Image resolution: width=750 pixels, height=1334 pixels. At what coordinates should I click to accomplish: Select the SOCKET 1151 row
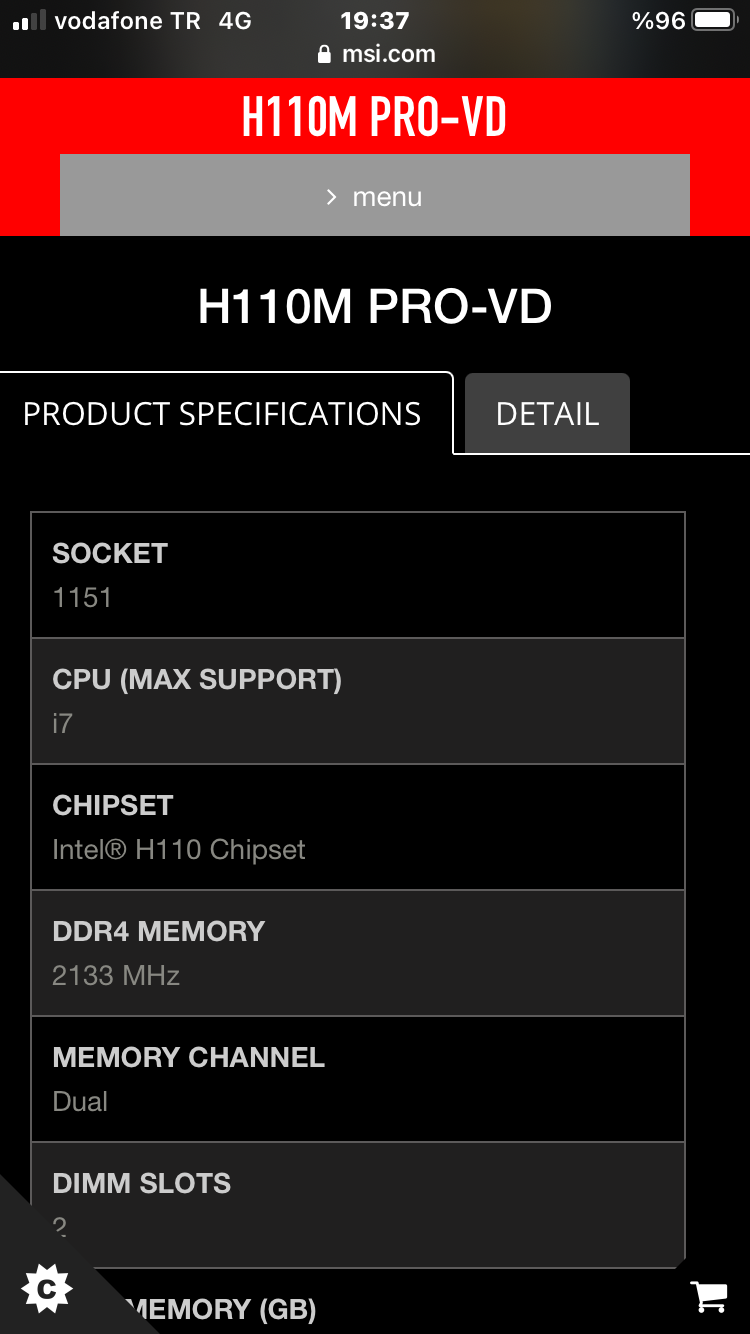tap(357, 575)
